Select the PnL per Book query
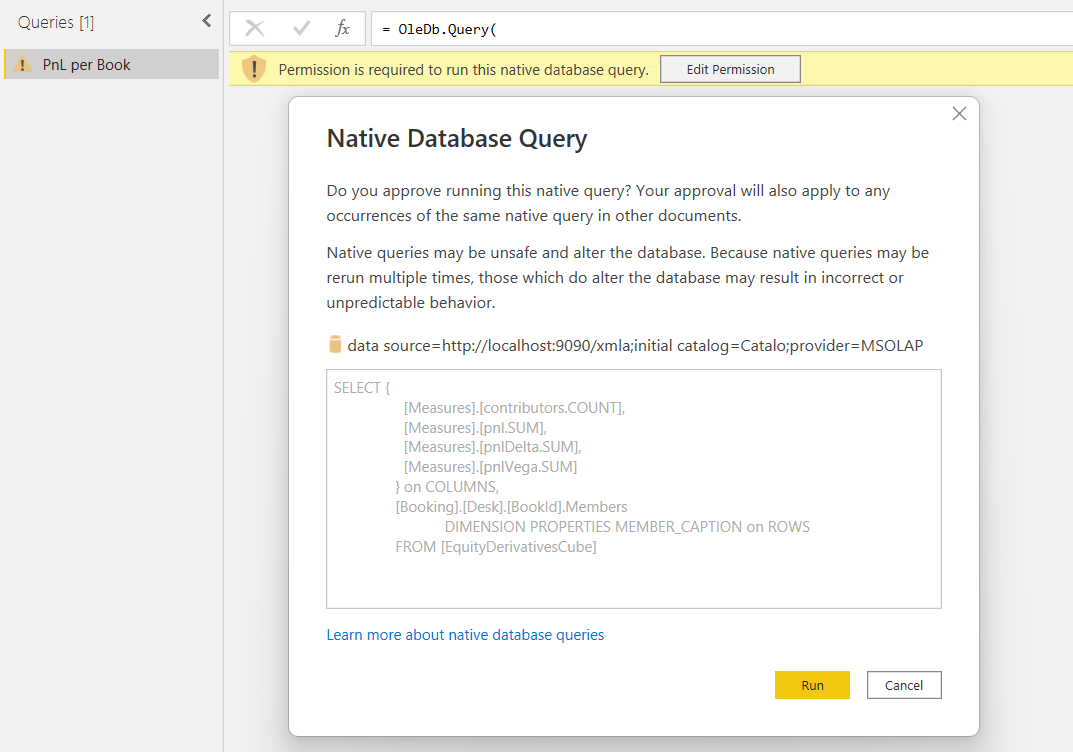 [x=87, y=65]
